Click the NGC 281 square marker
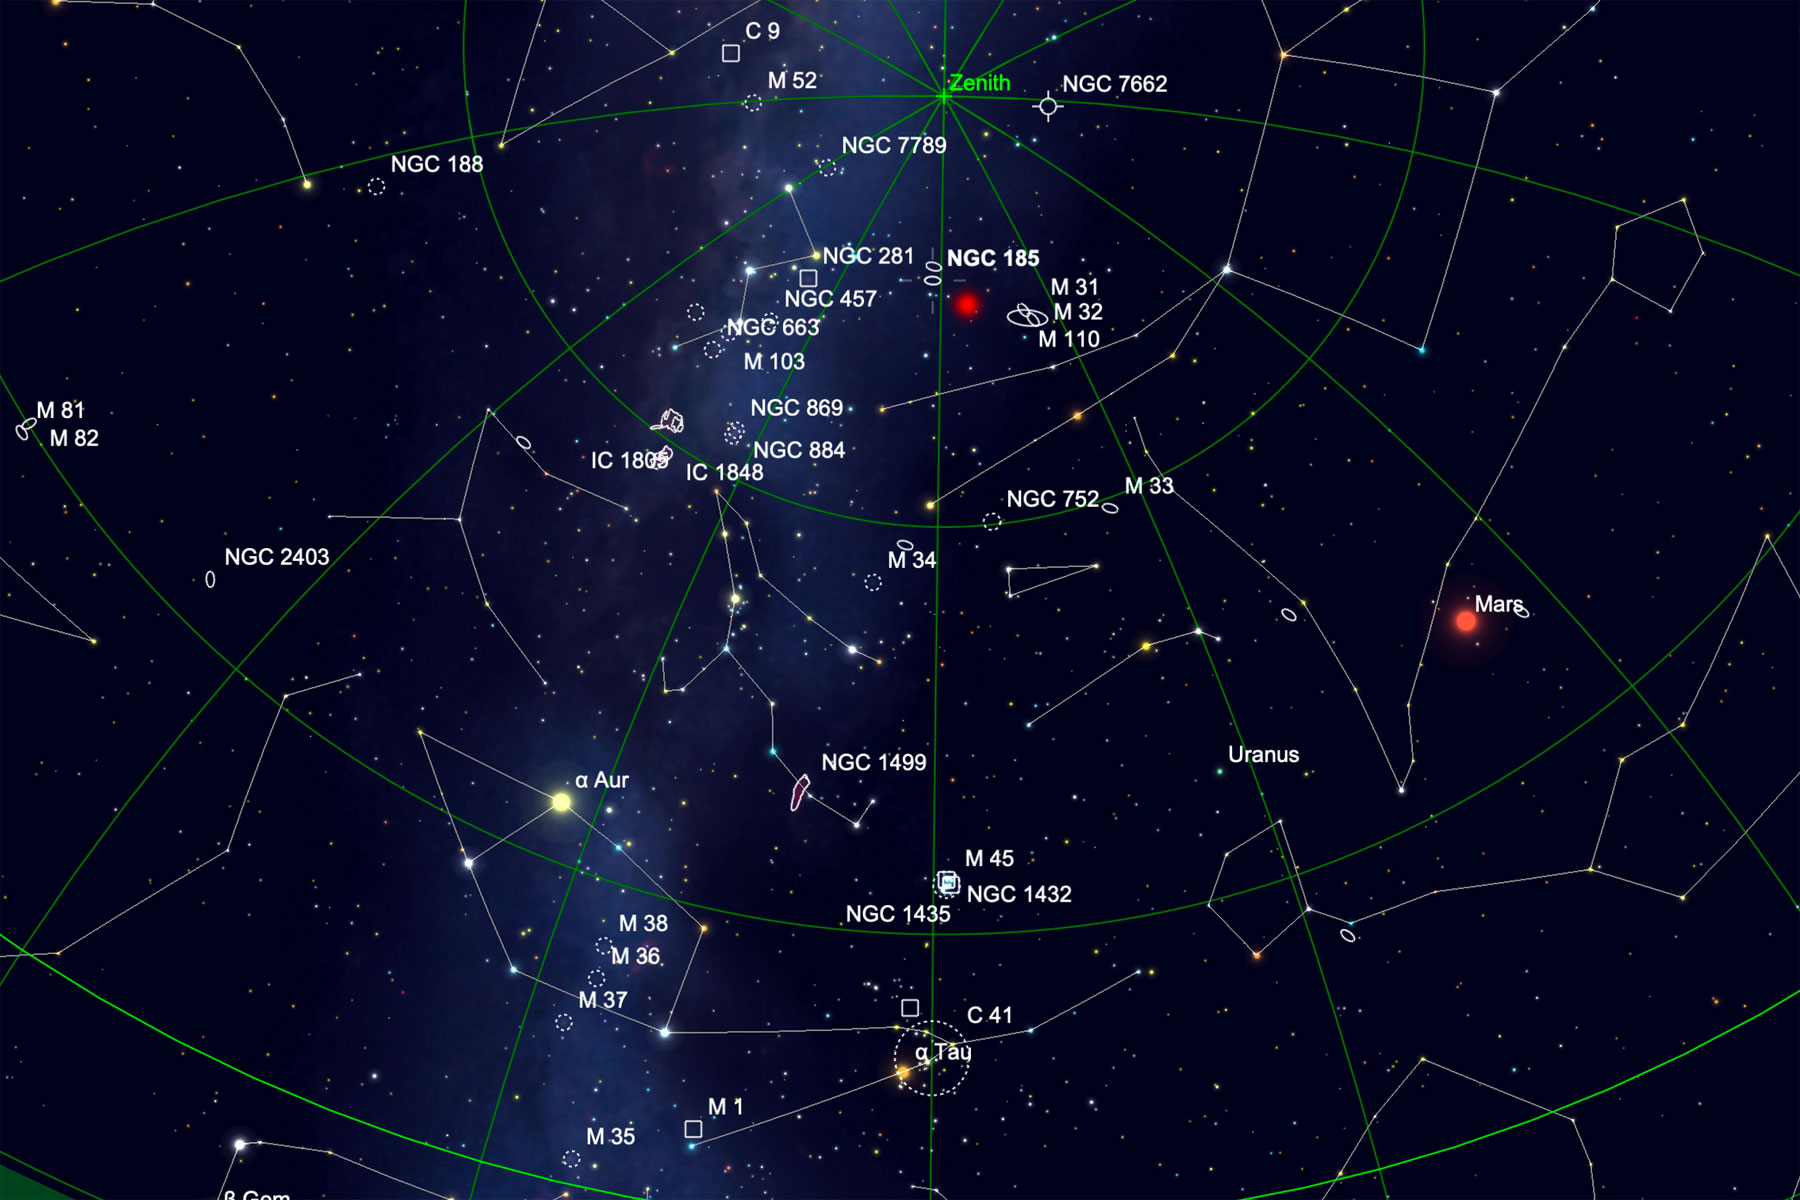 [808, 278]
